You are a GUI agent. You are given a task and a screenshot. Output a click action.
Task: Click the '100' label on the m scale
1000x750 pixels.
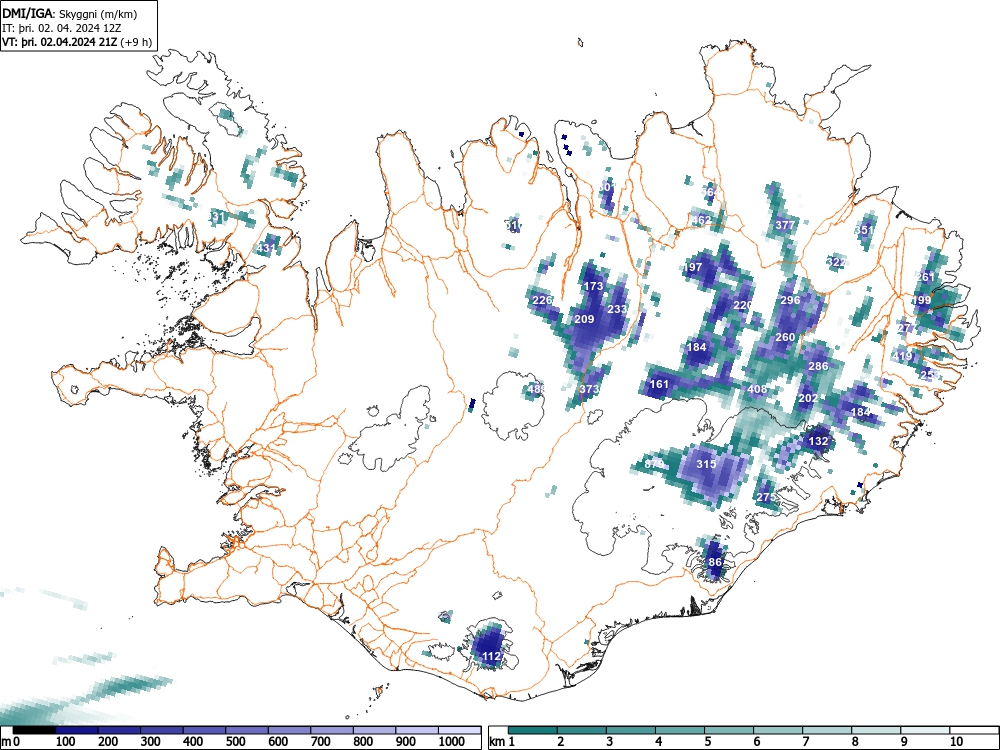pos(66,742)
